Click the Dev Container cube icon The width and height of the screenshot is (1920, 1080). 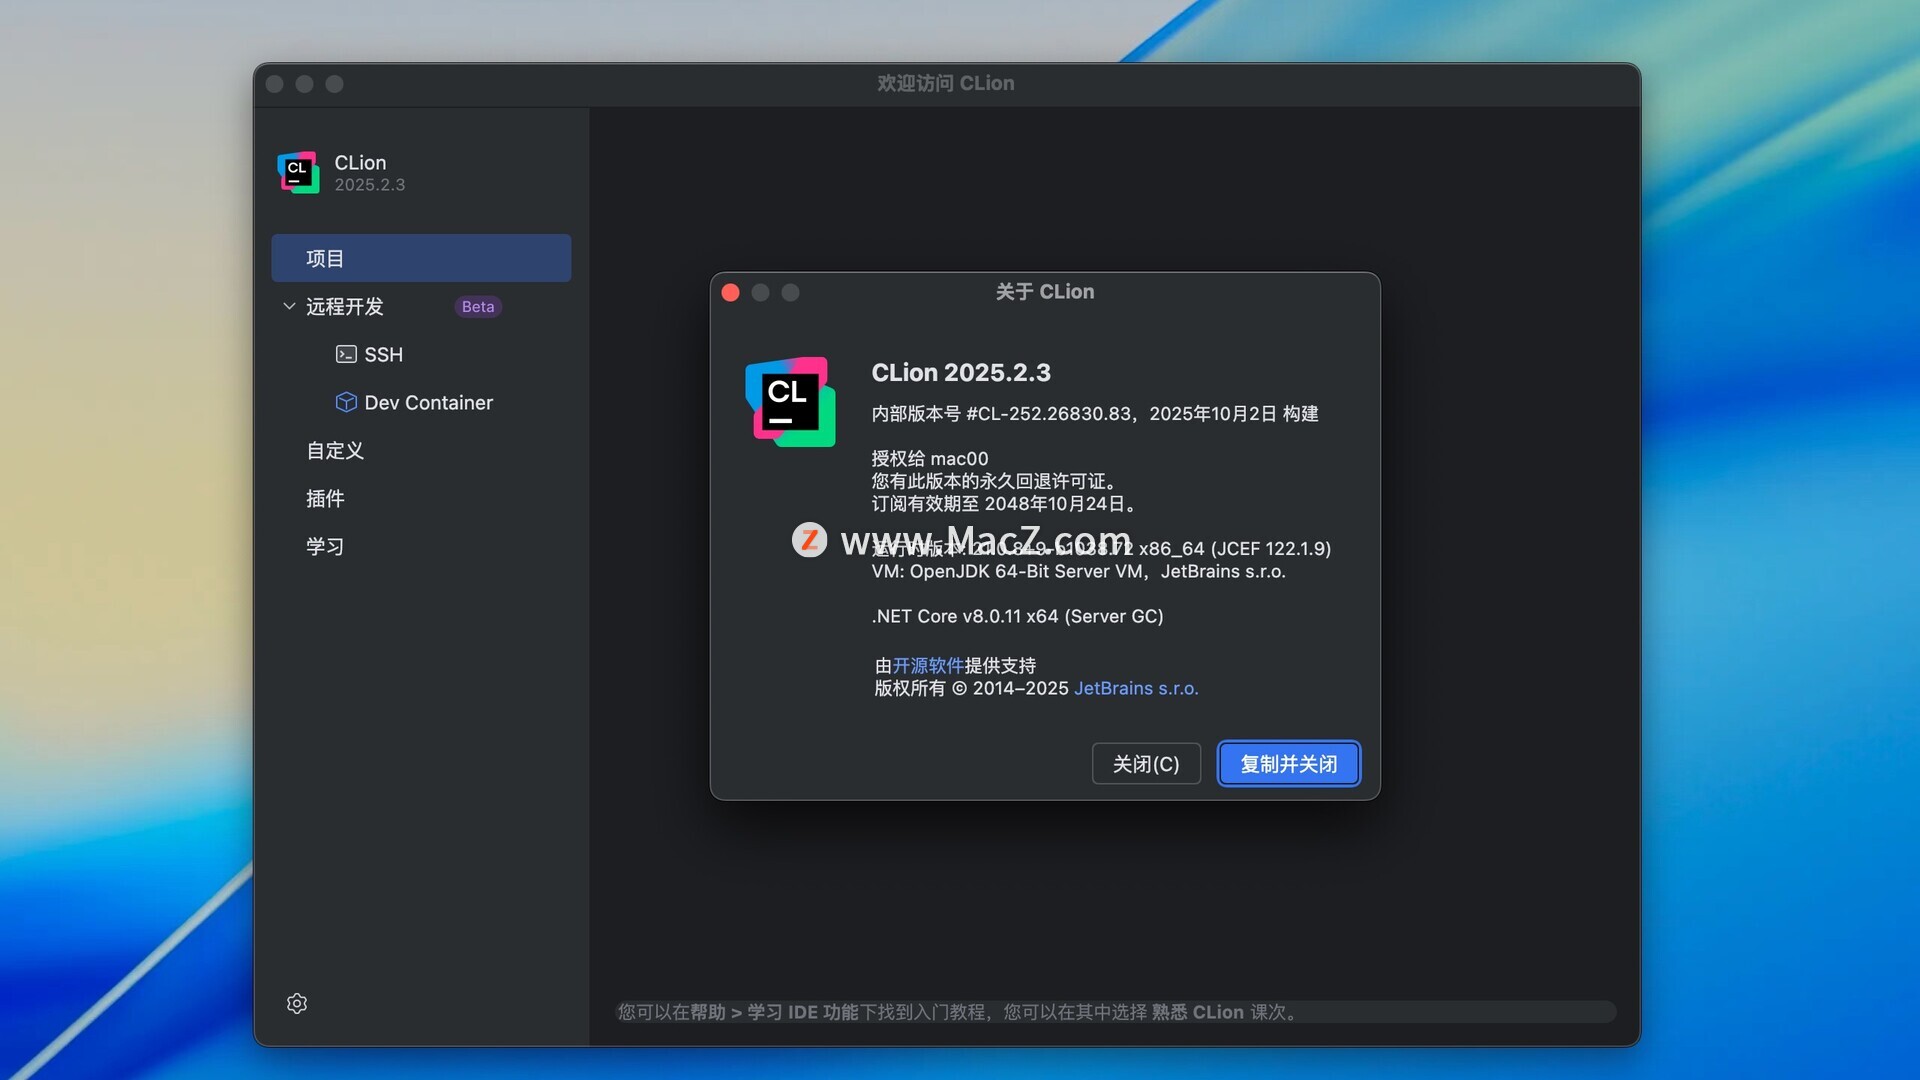(346, 402)
